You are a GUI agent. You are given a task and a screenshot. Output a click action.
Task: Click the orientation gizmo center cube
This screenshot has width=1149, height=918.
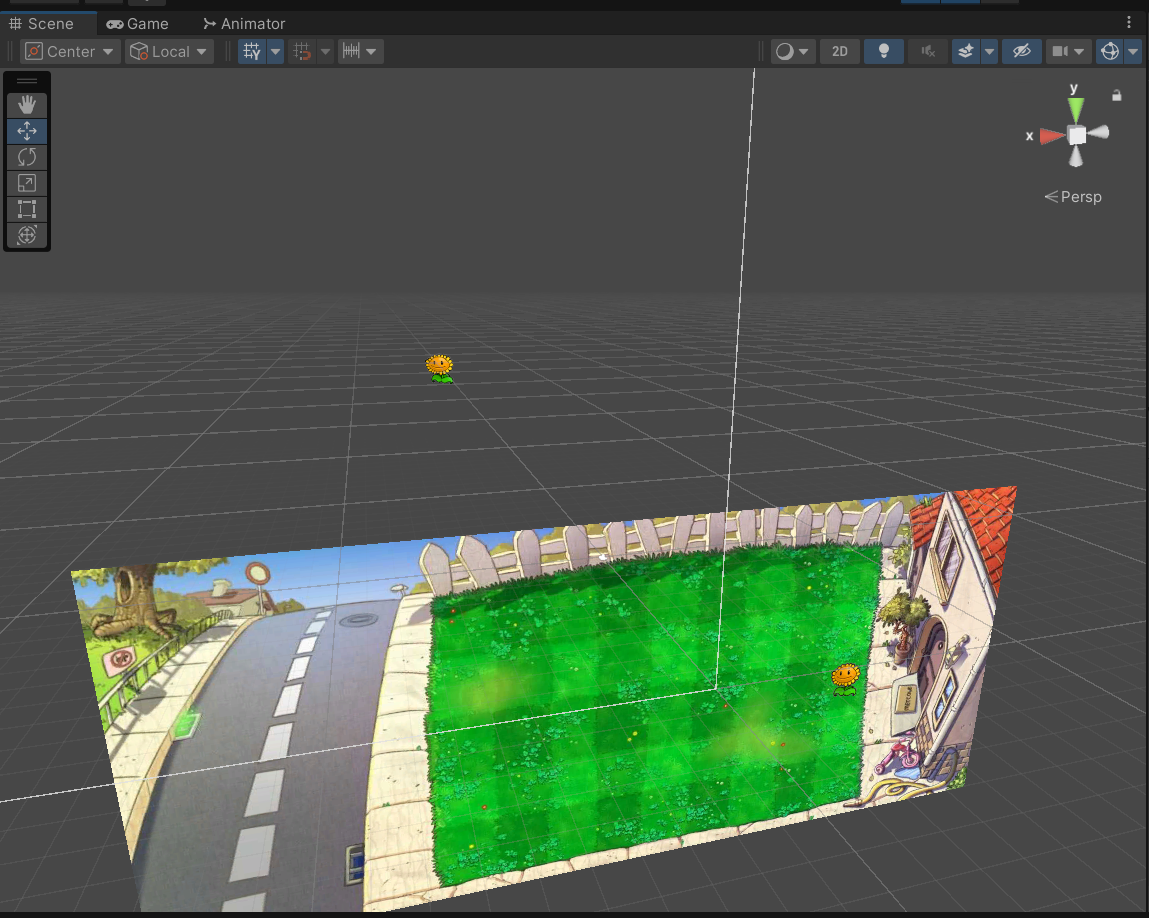[1076, 135]
